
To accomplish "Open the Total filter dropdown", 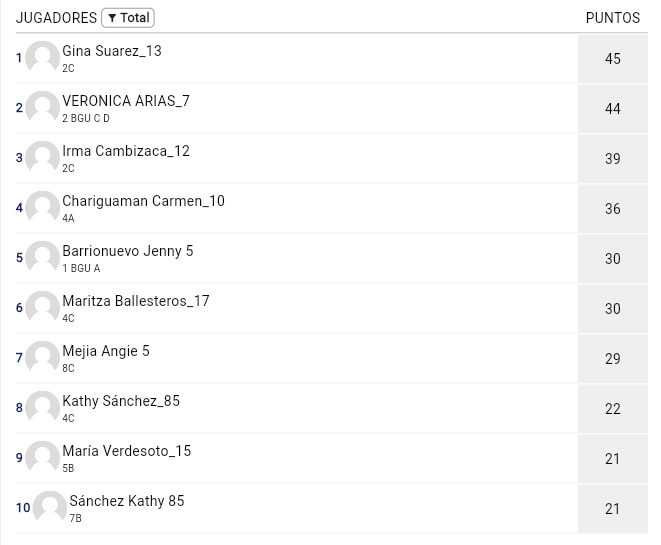I will (128, 18).
